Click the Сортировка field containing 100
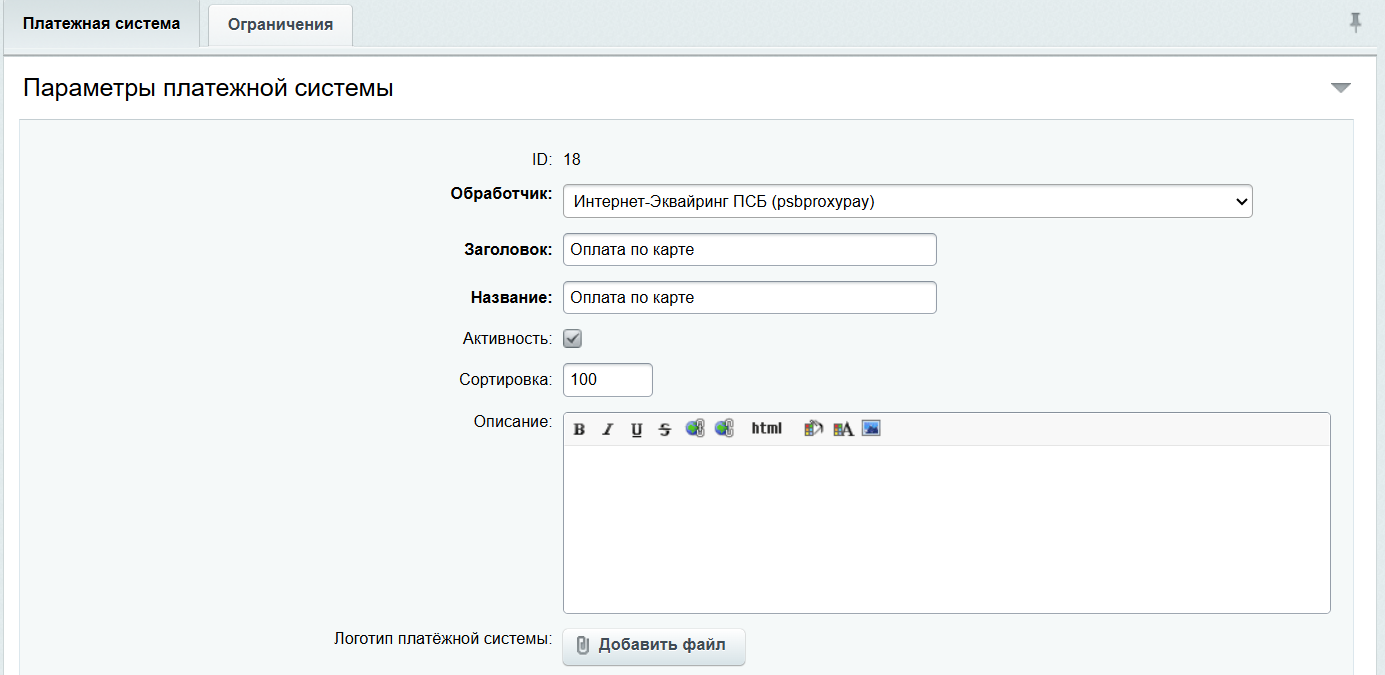Image resolution: width=1385 pixels, height=675 pixels. pos(607,380)
